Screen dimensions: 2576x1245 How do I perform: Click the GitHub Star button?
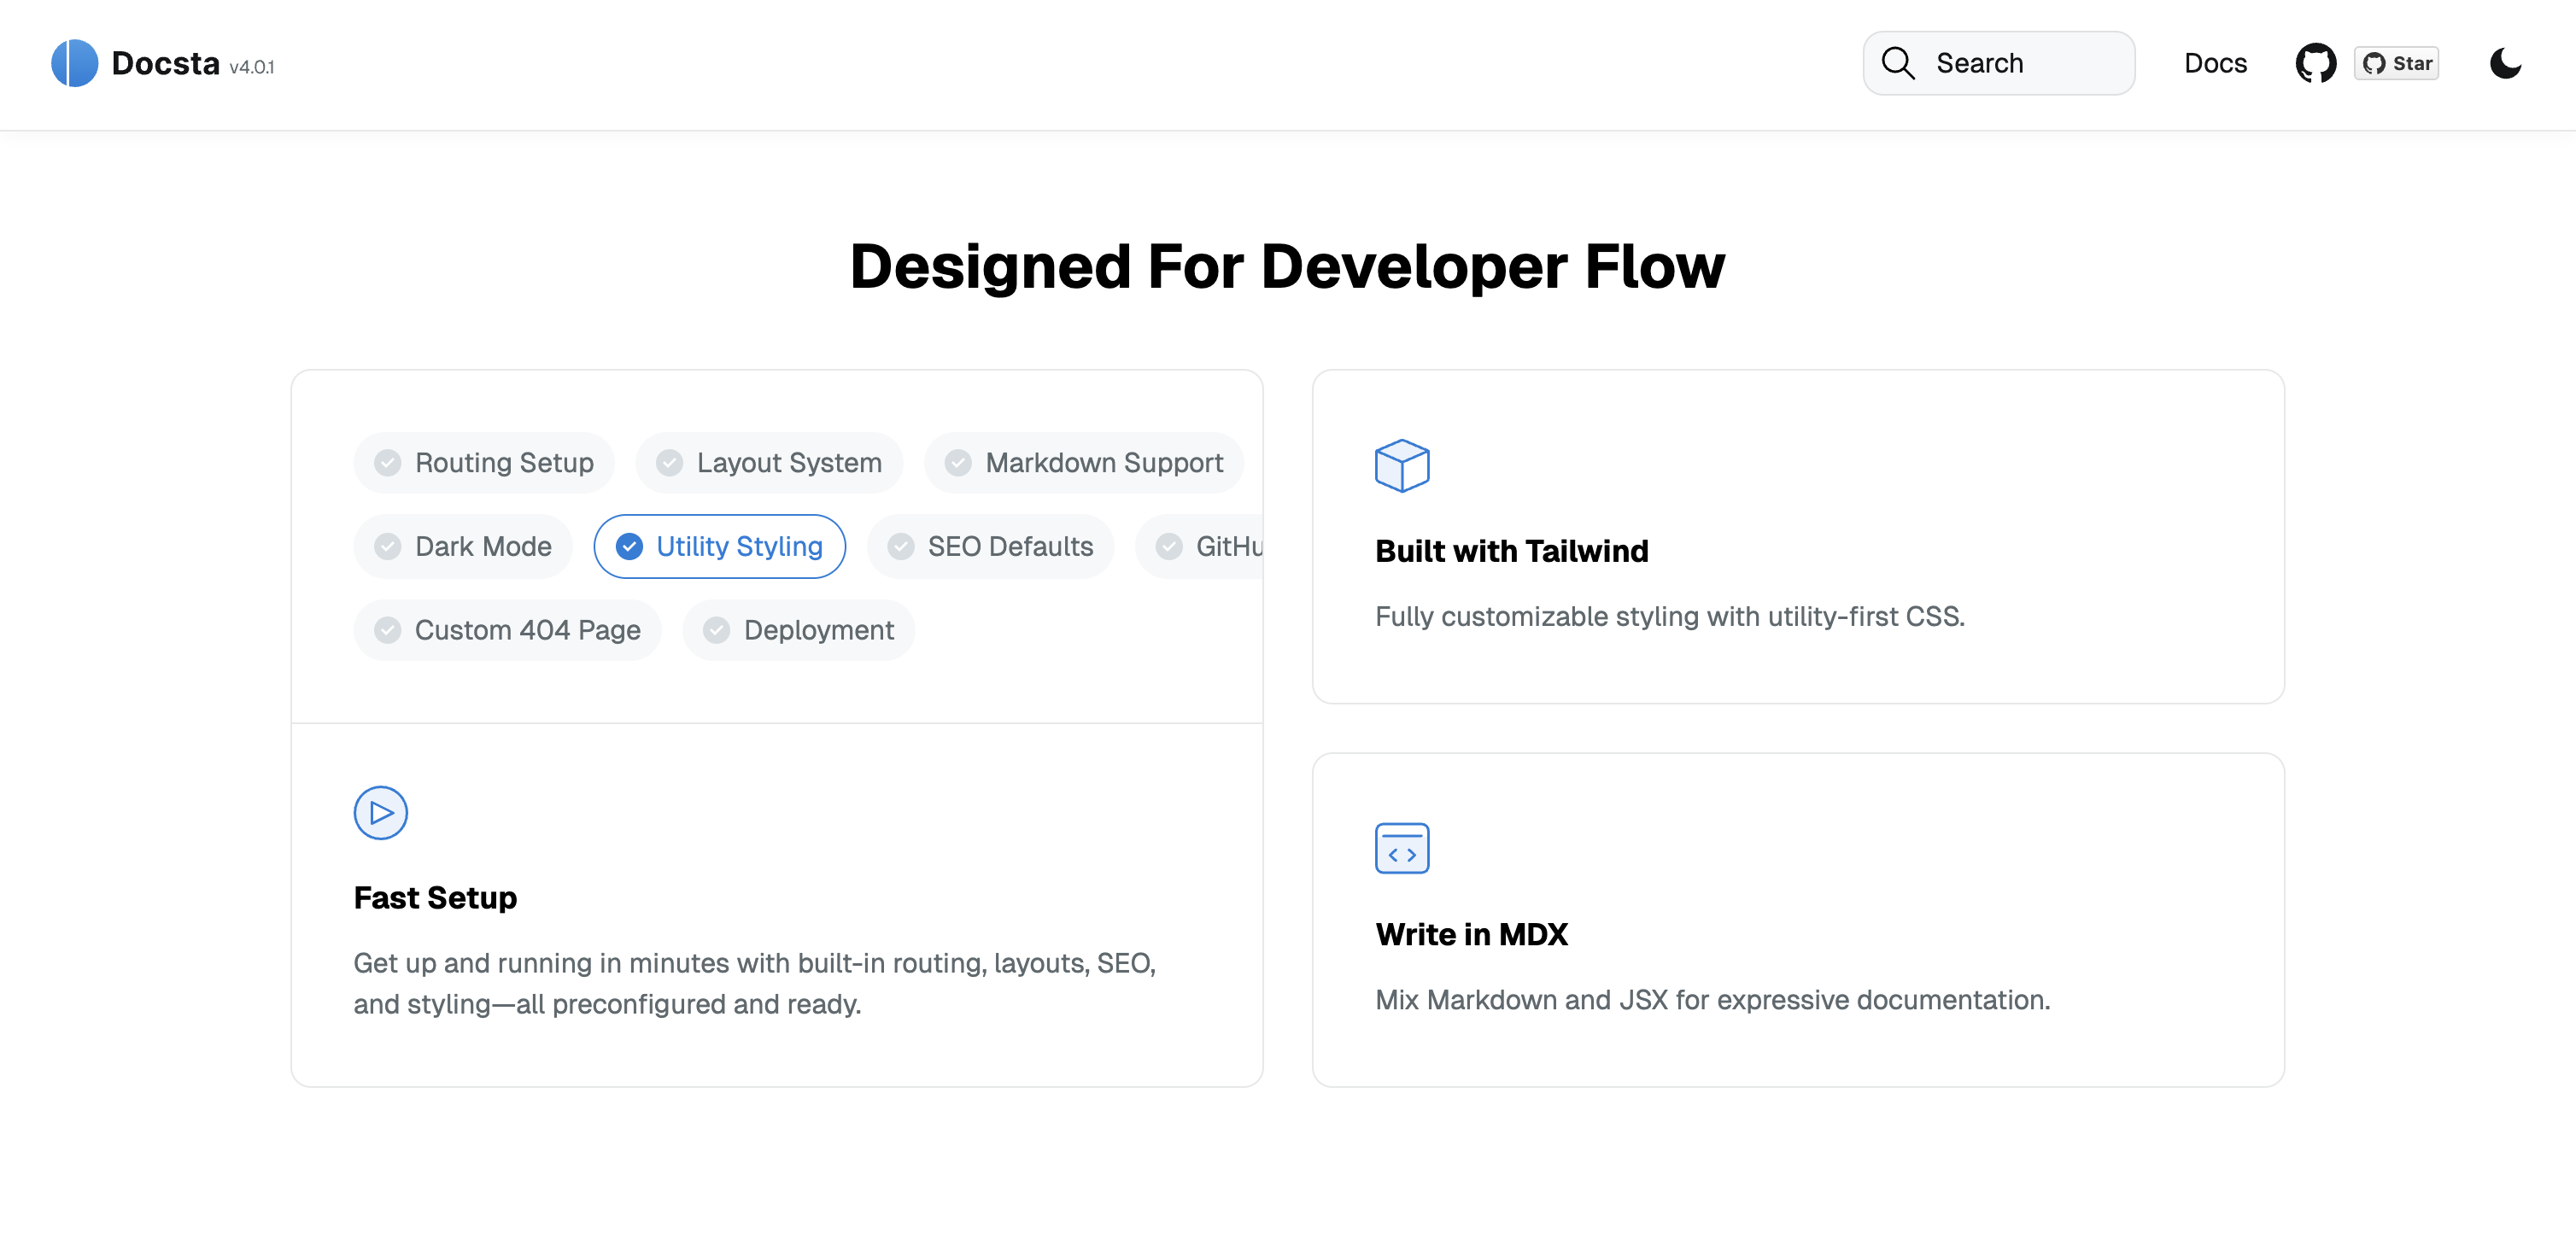tap(2396, 63)
